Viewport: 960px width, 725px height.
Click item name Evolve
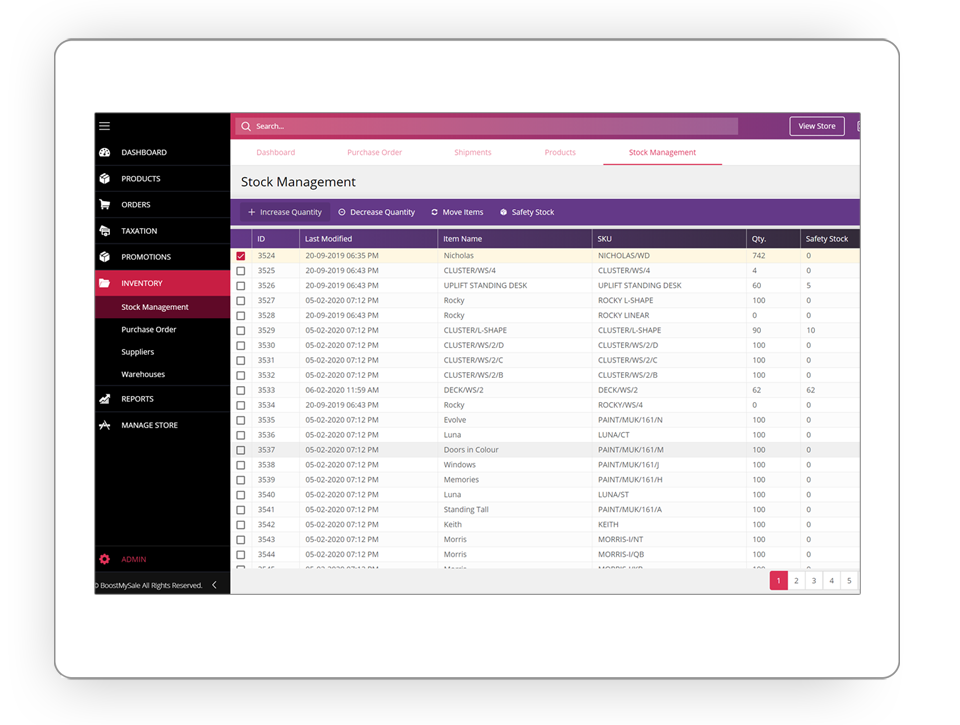click(x=455, y=420)
